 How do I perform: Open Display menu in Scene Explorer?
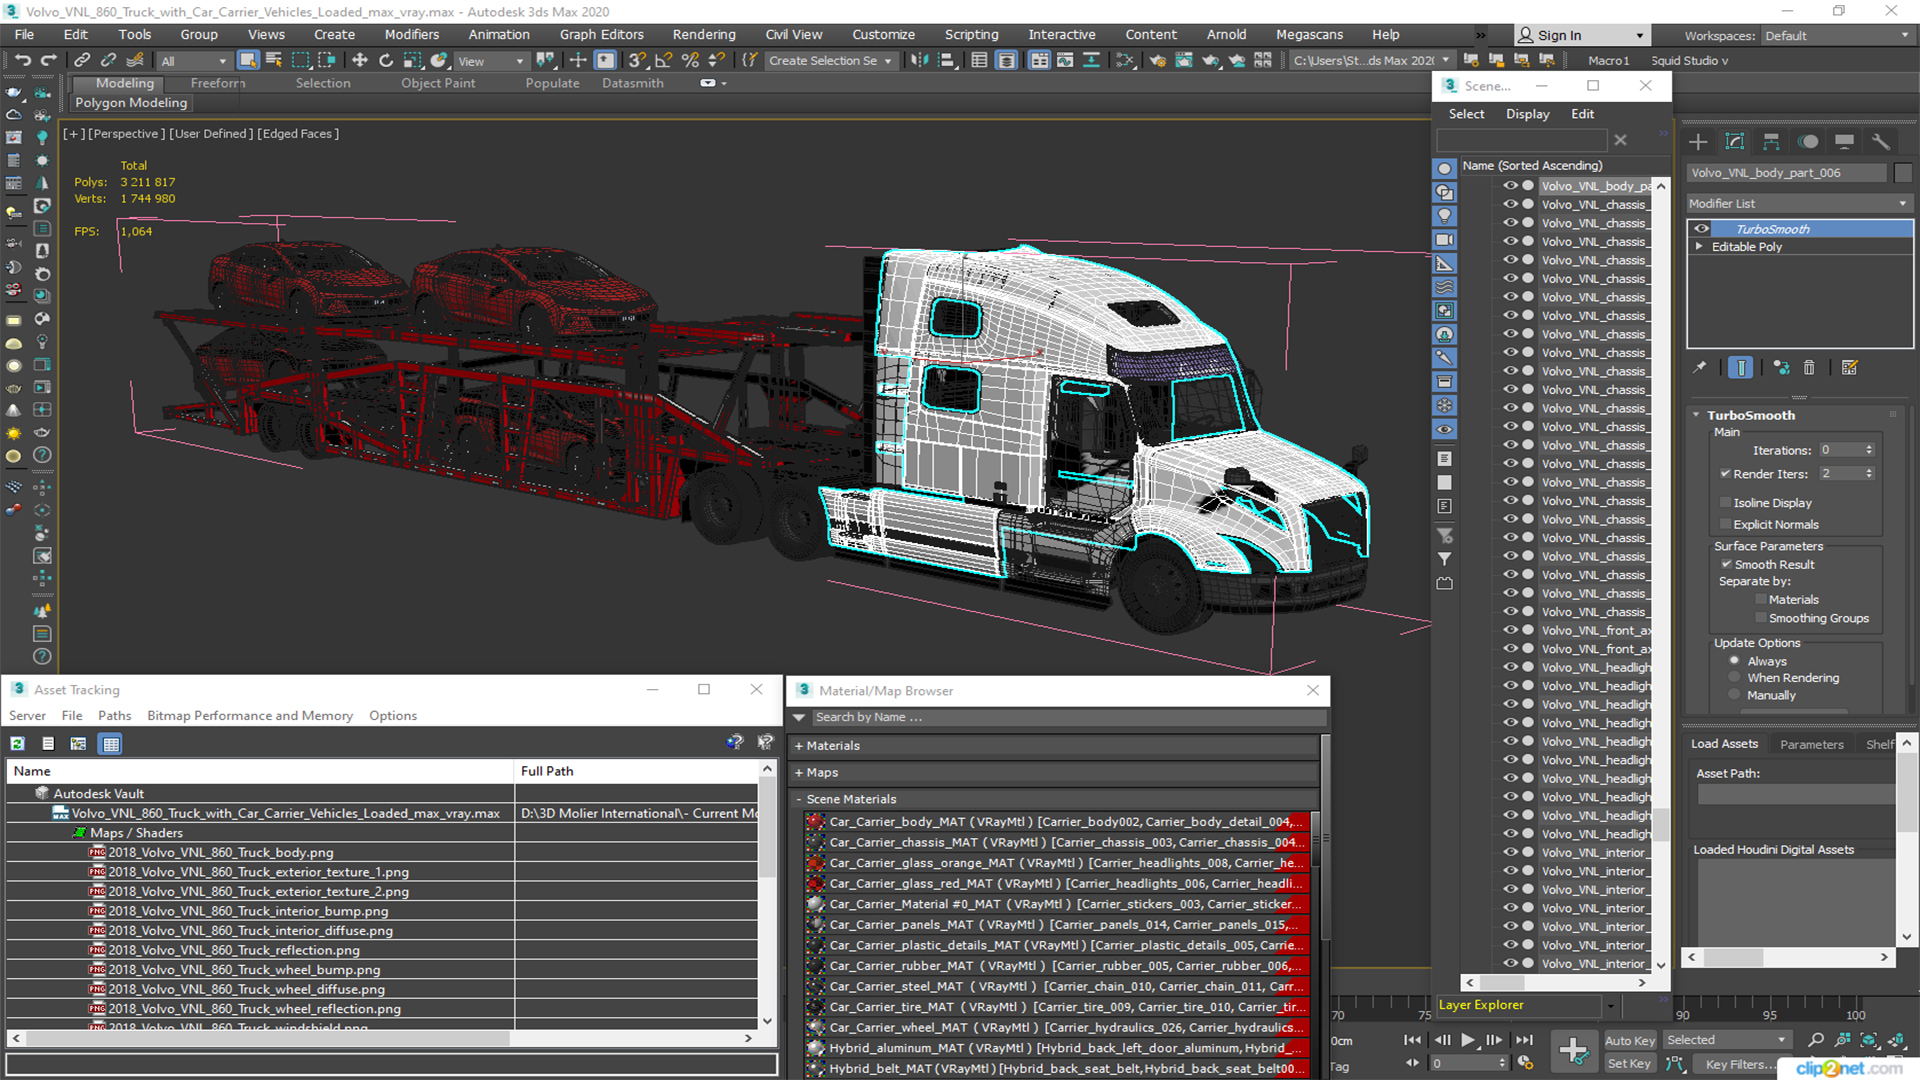[1527, 114]
